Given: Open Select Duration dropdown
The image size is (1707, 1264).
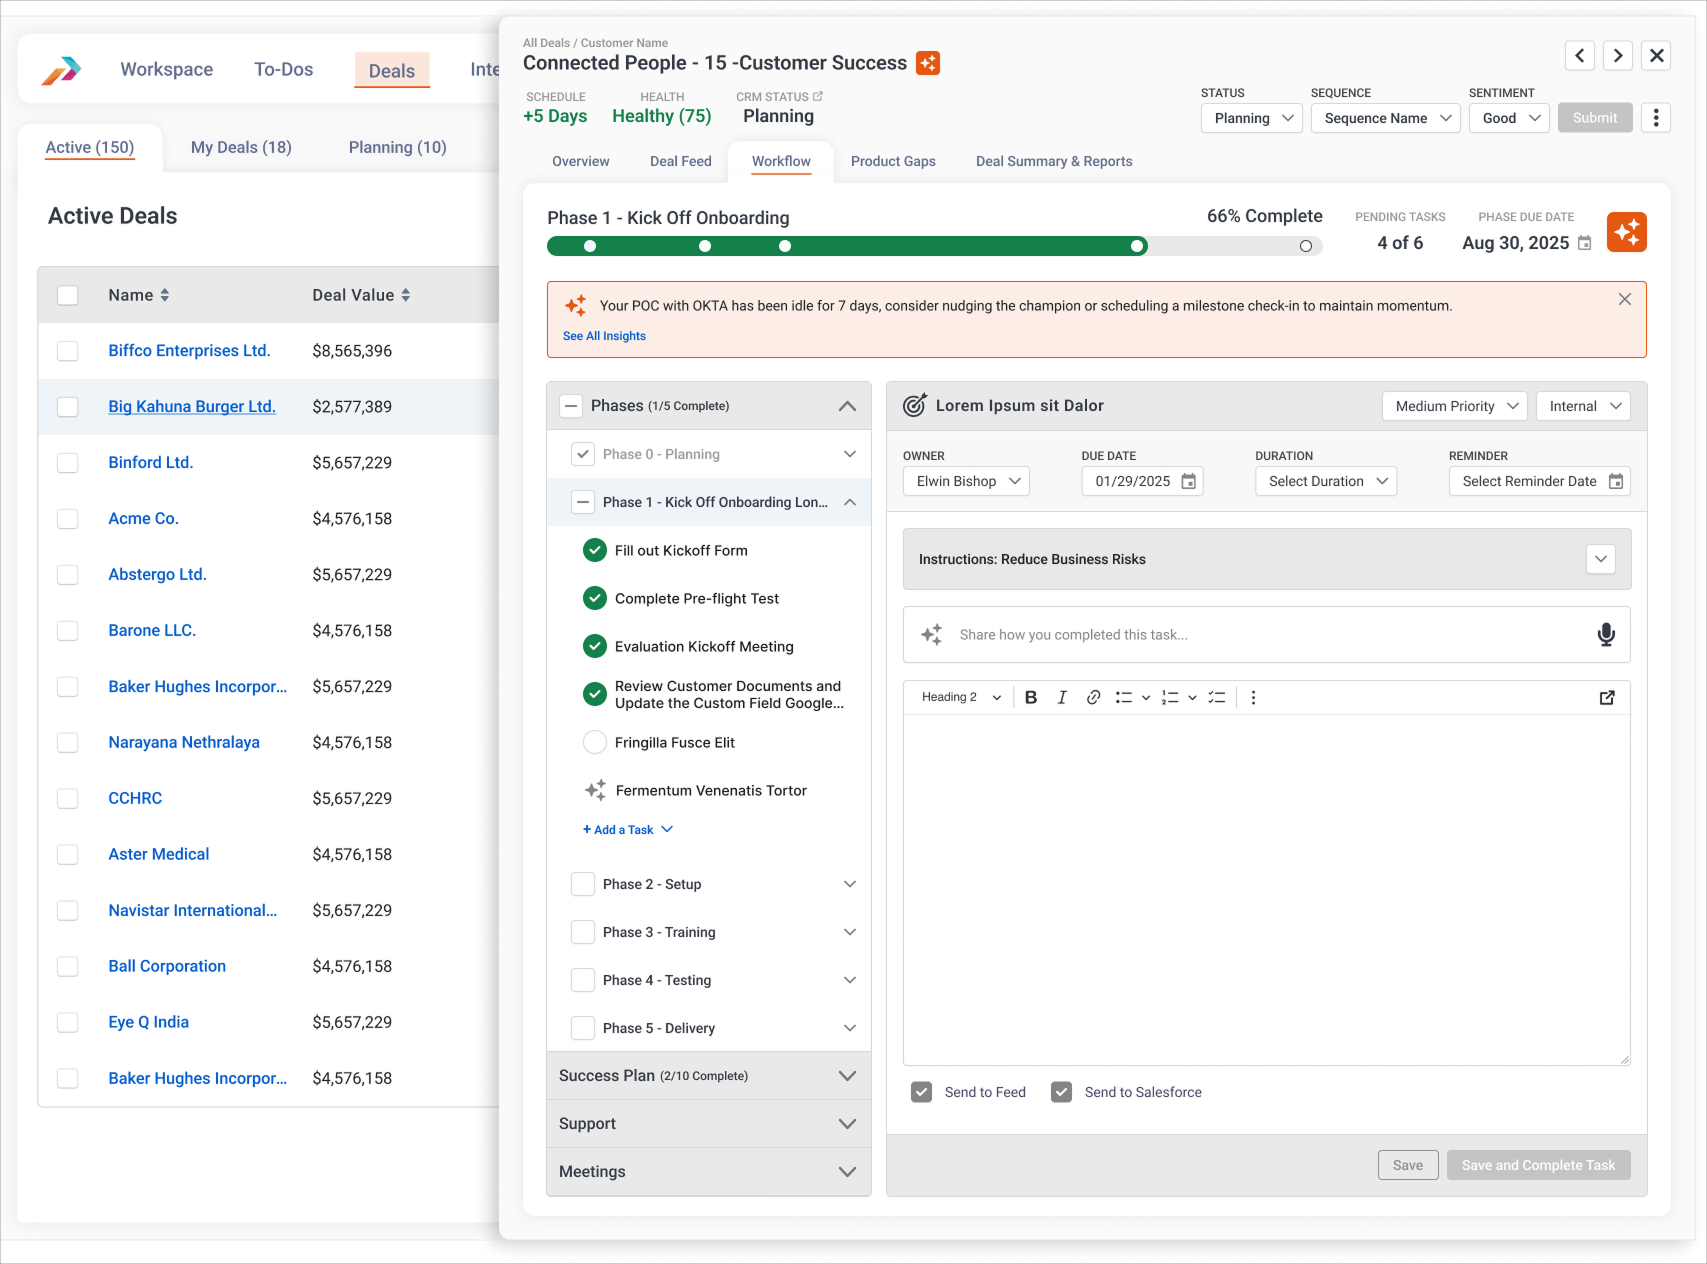Looking at the screenshot, I should (x=1326, y=481).
